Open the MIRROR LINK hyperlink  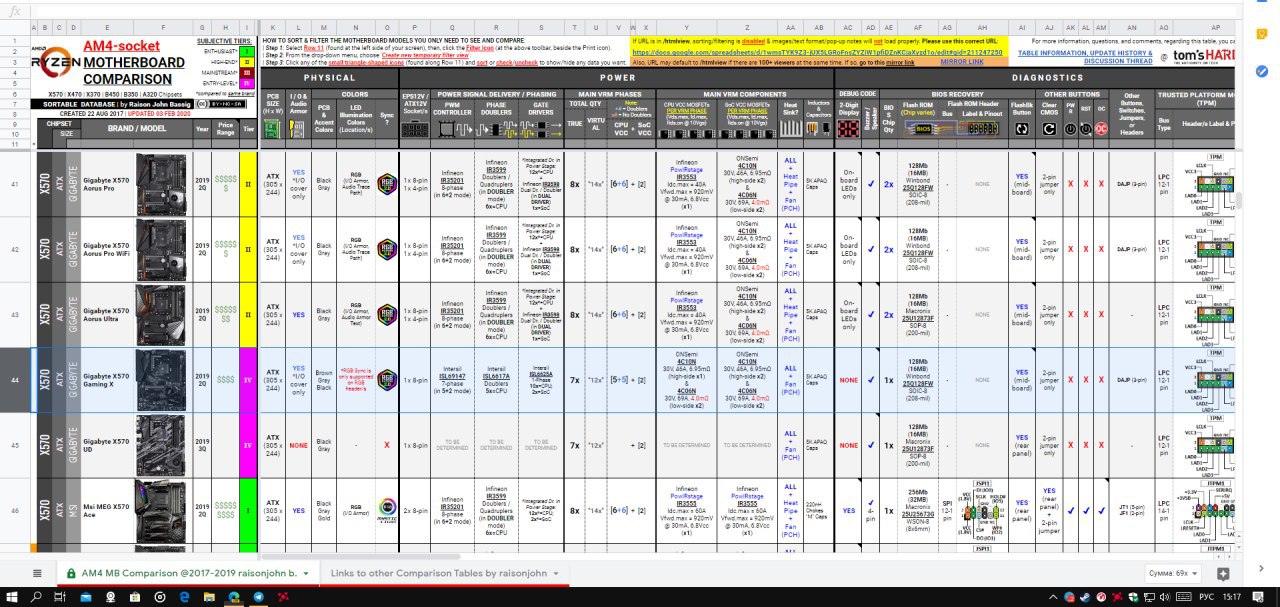(x=961, y=62)
